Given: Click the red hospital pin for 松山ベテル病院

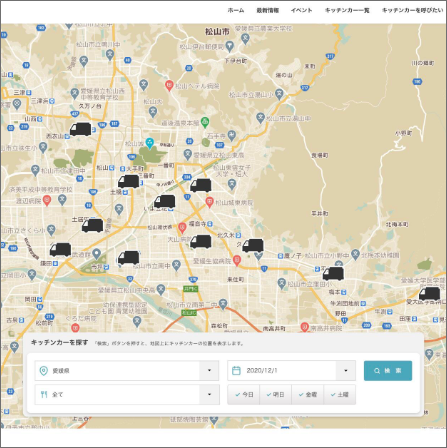Looking at the screenshot, I should coord(169,86).
